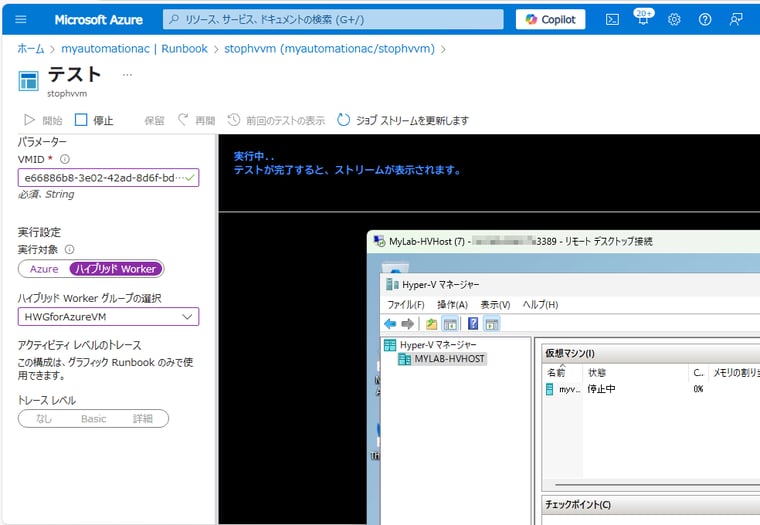Click the horizontal scrollbar in virtual machine list
This screenshot has height=525, width=760.
pyautogui.click(x=657, y=484)
